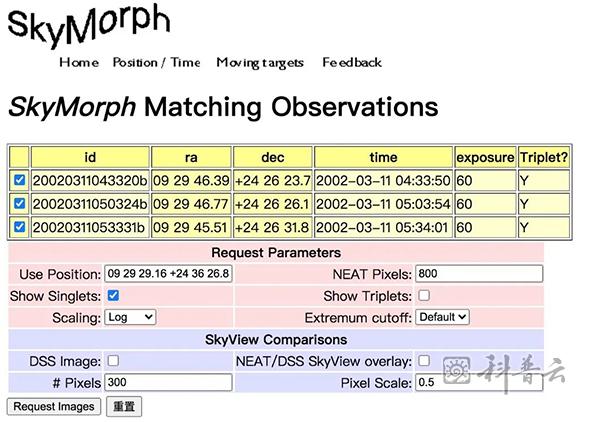Open the Scaling dropdown set to Log
The height and width of the screenshot is (422, 600).
(x=130, y=317)
